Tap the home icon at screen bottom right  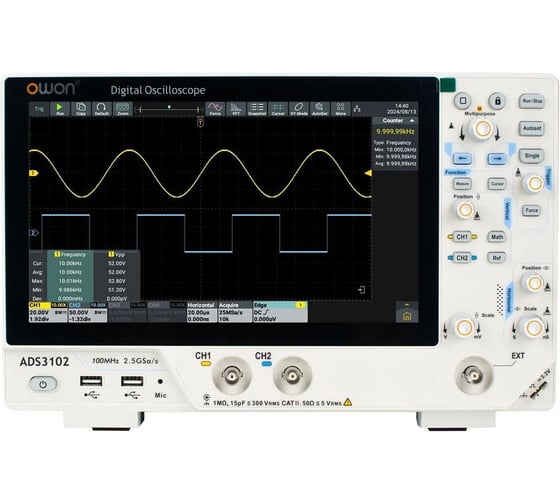point(407,316)
